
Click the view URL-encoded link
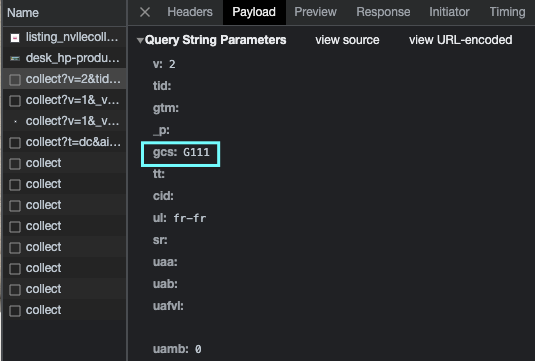click(461, 40)
